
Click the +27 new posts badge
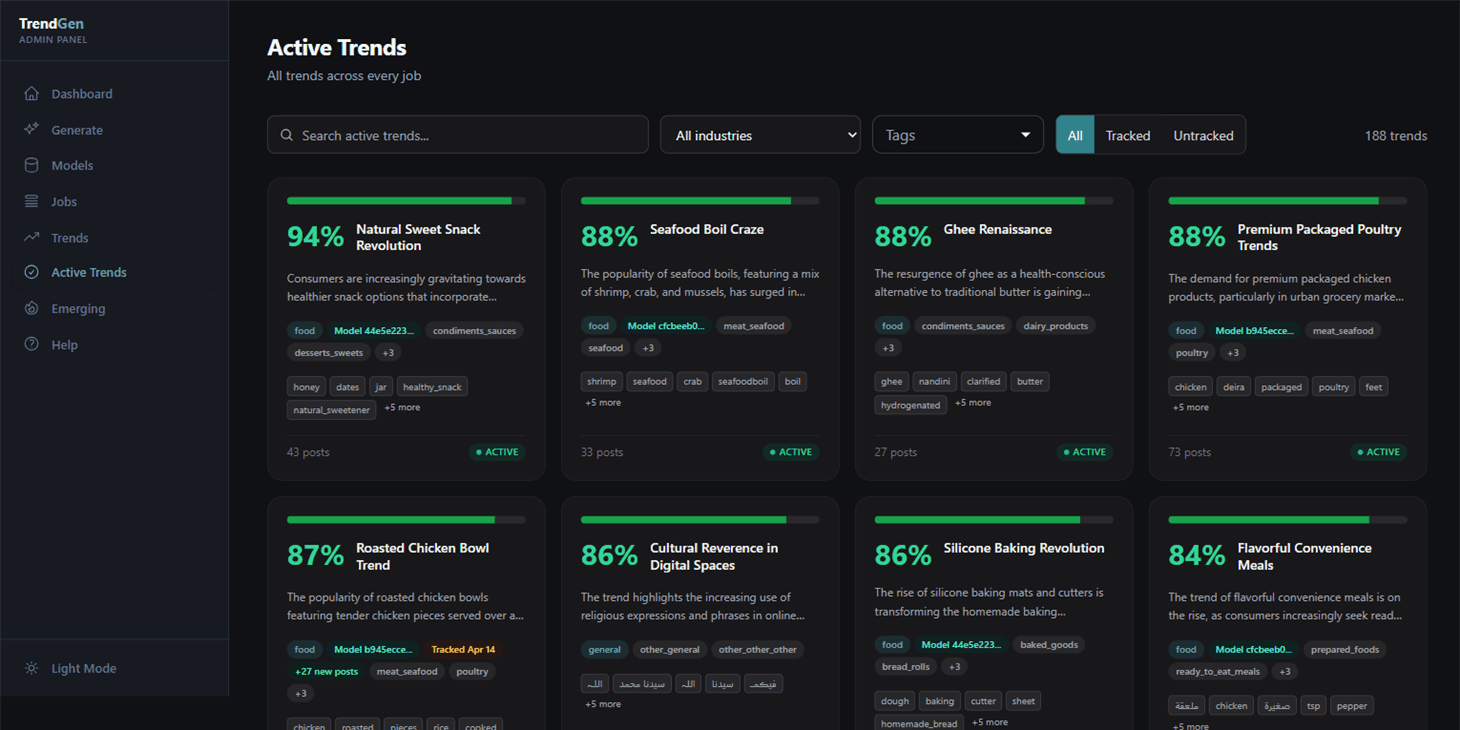pos(326,671)
